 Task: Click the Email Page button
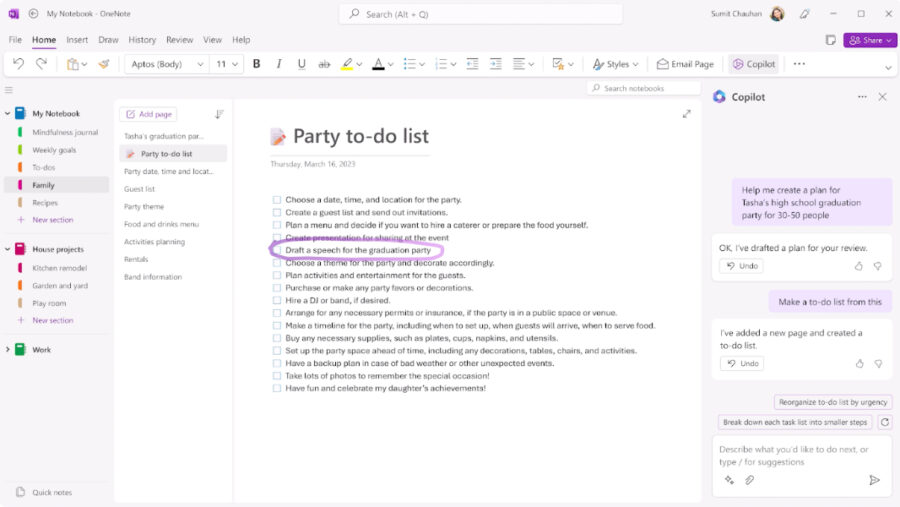[x=685, y=64]
